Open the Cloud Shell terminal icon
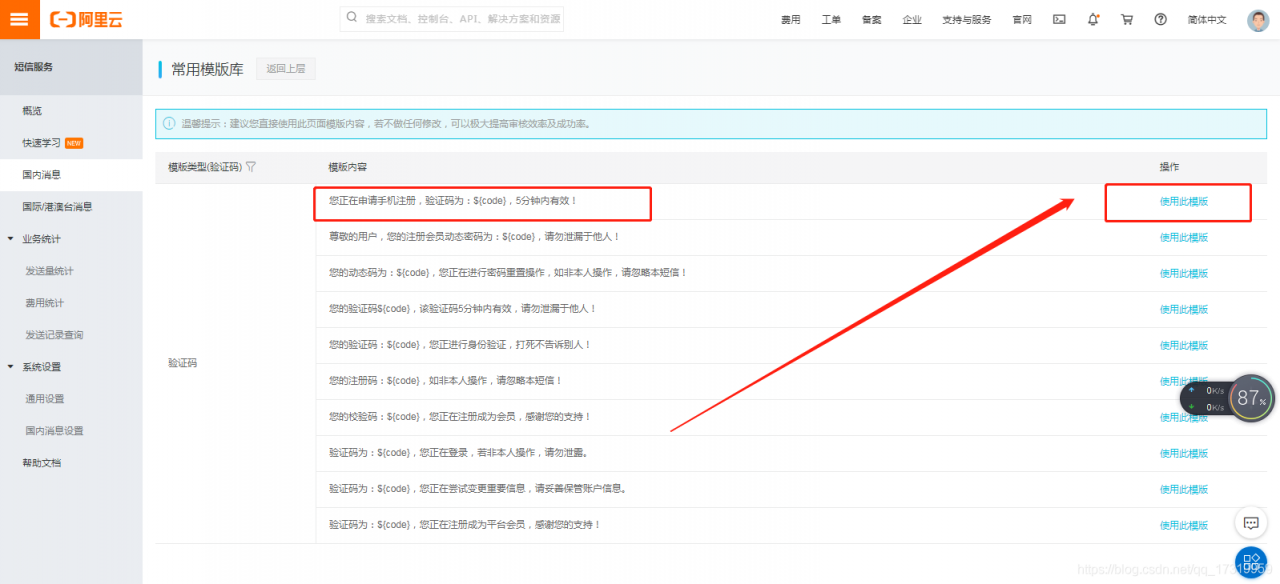 point(1059,19)
